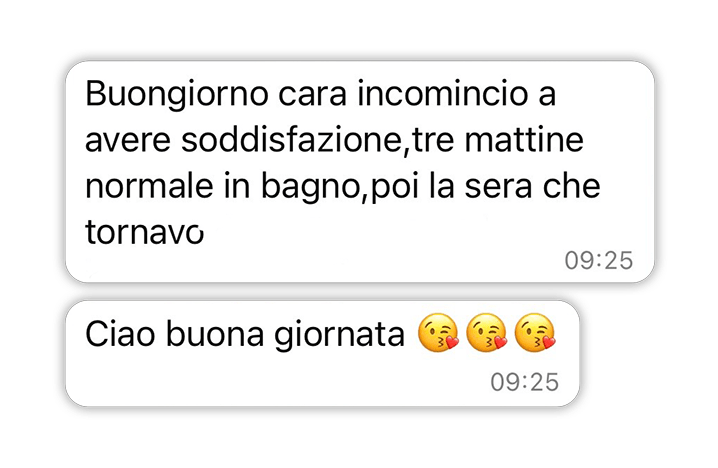Click the middle kissing face emoji

486,333
